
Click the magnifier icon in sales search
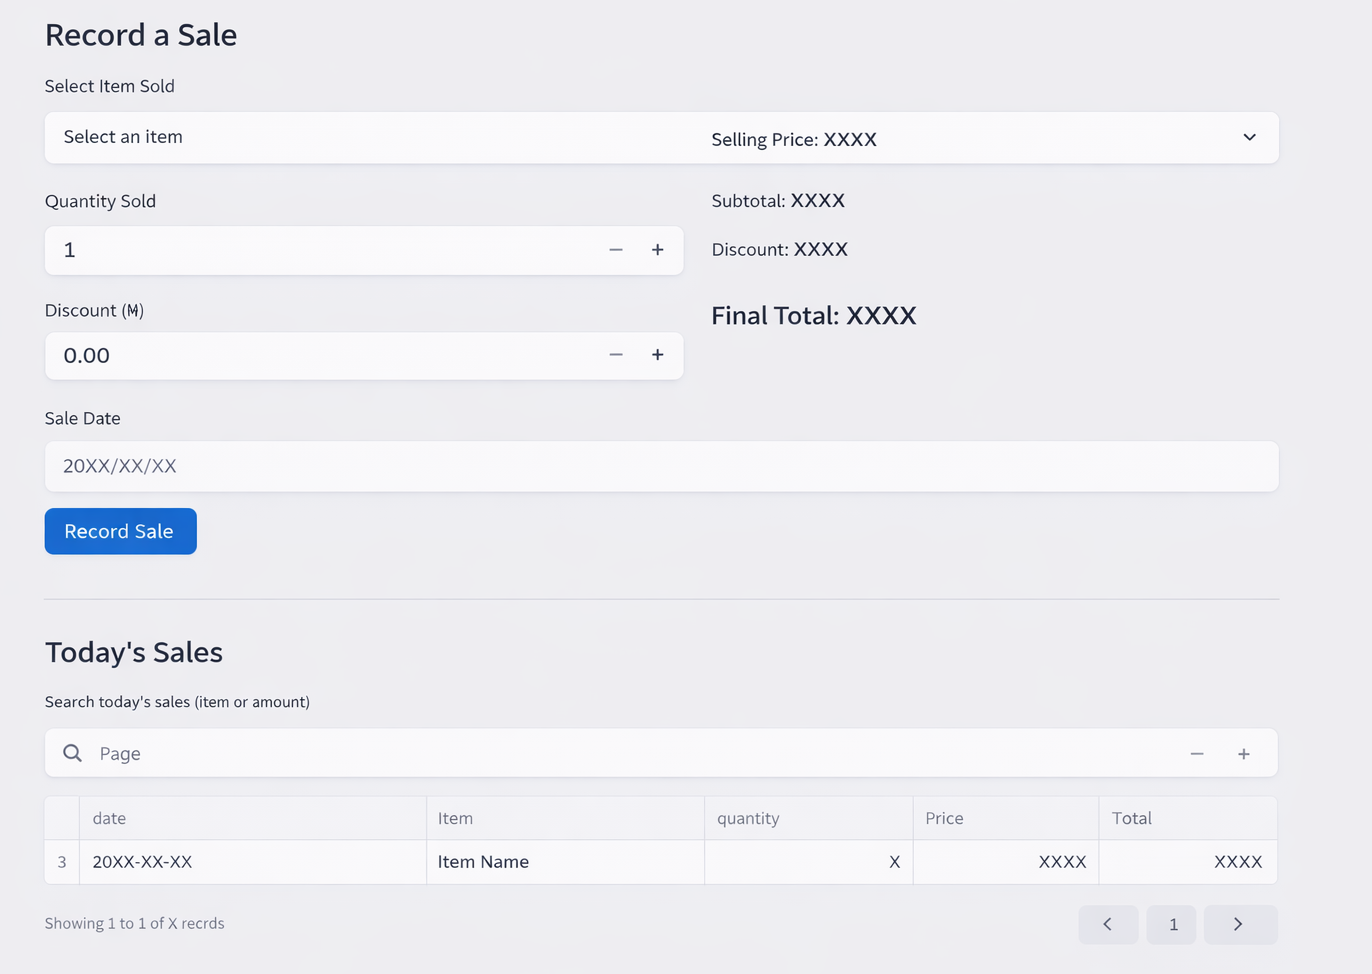(72, 753)
